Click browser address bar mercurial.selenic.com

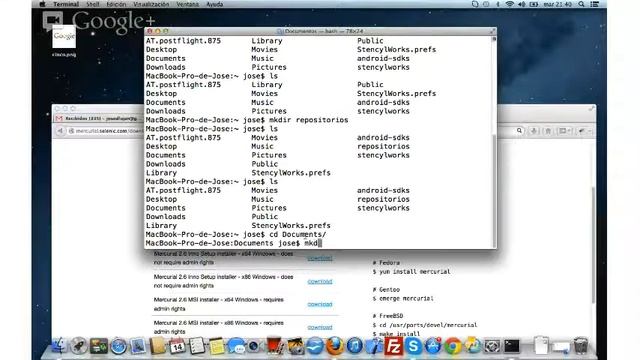click(105, 131)
